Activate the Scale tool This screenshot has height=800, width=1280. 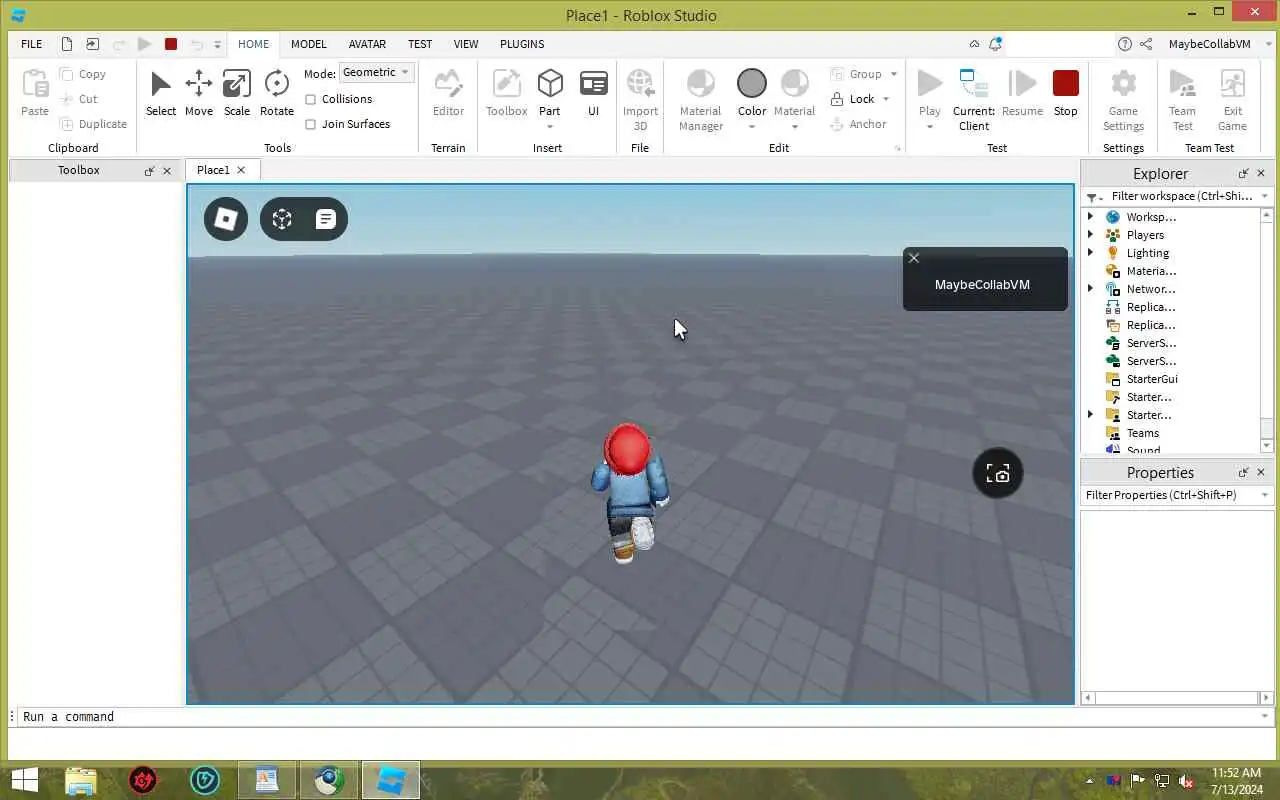pyautogui.click(x=237, y=93)
